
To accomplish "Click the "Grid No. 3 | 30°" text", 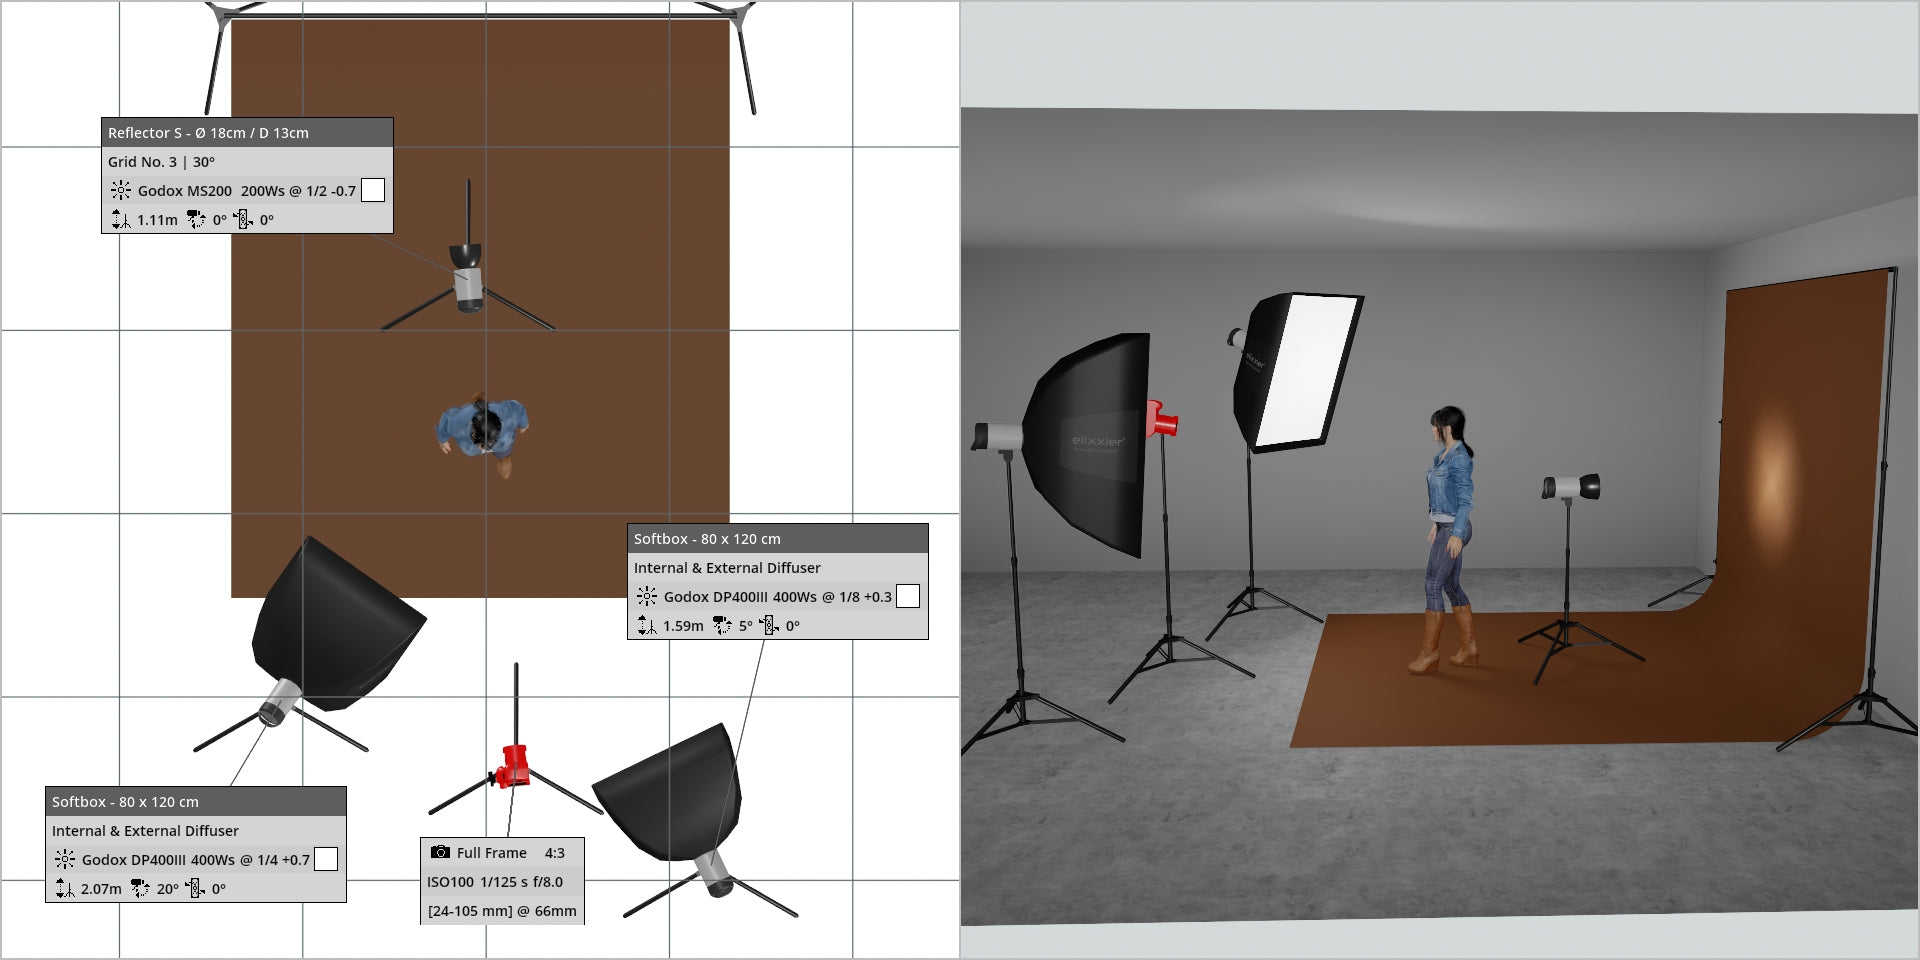I will (x=161, y=162).
